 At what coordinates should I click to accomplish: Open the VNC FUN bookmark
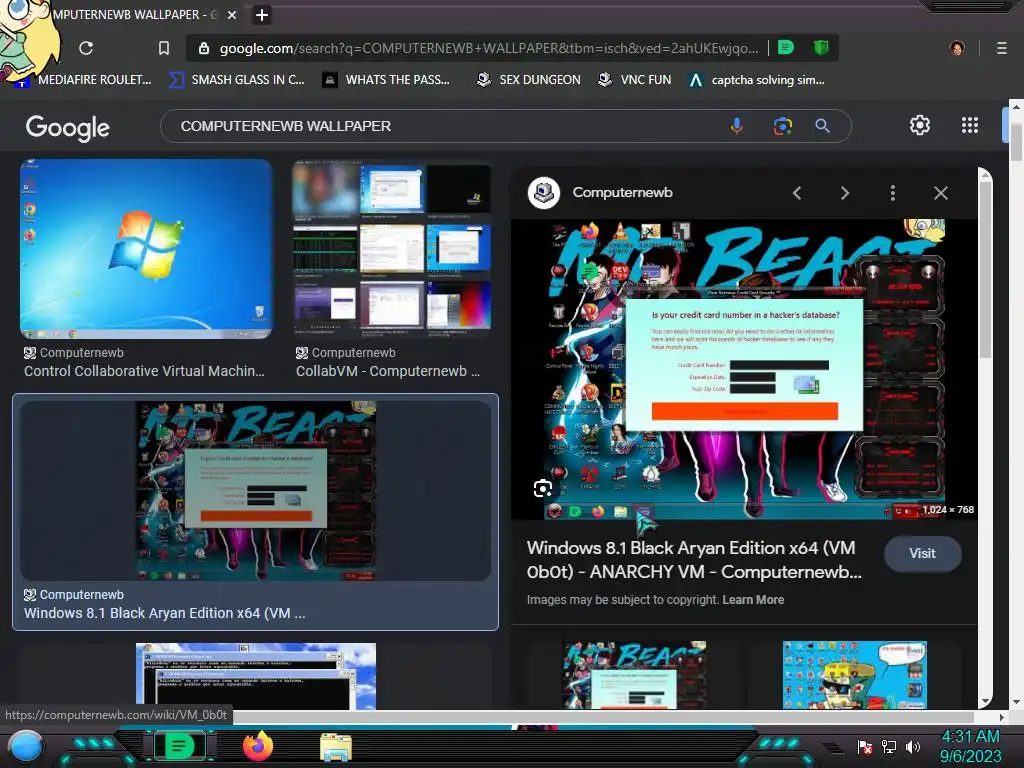point(635,80)
